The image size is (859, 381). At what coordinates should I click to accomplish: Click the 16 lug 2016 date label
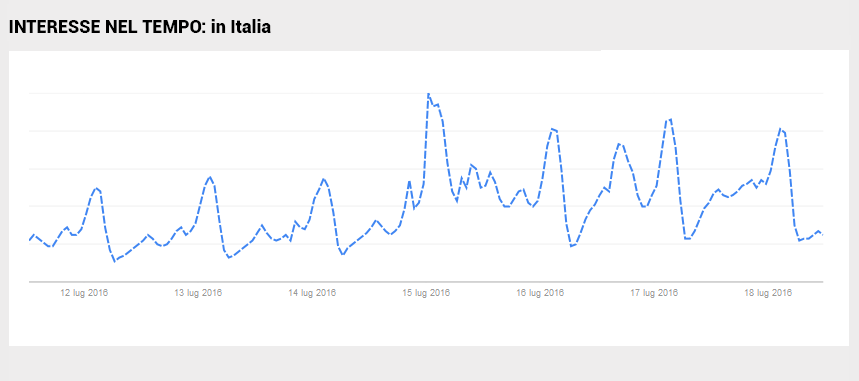[540, 293]
